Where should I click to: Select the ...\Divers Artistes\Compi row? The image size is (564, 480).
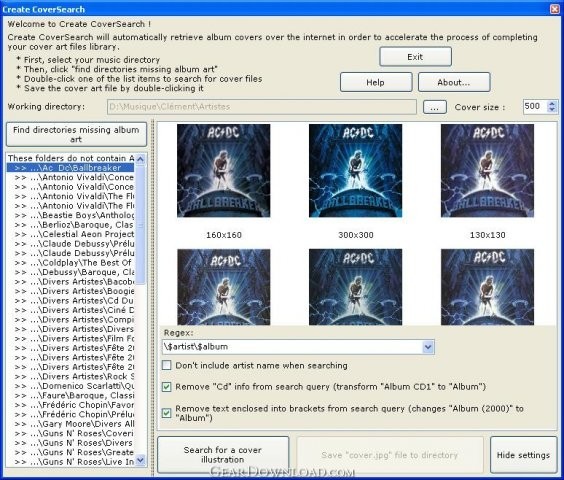click(x=71, y=320)
